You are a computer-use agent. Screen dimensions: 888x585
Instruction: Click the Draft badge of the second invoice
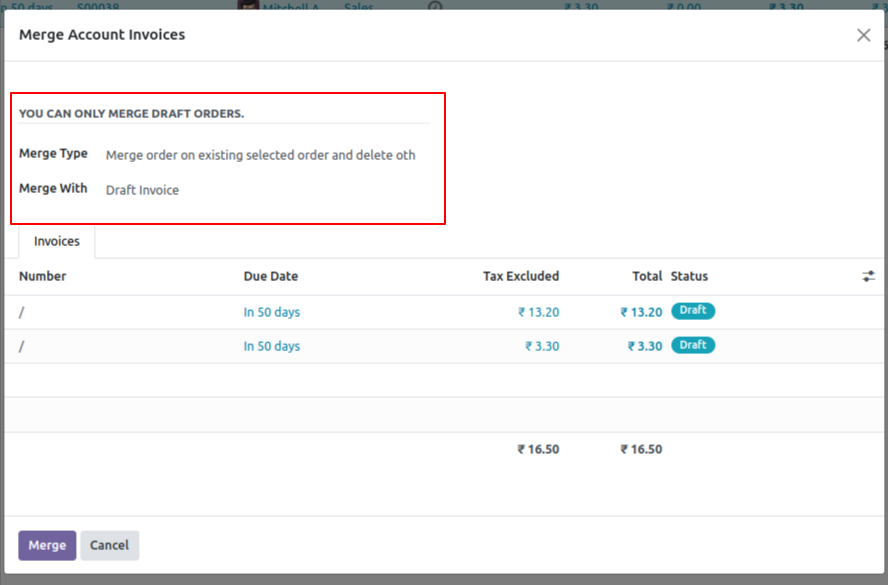click(693, 345)
